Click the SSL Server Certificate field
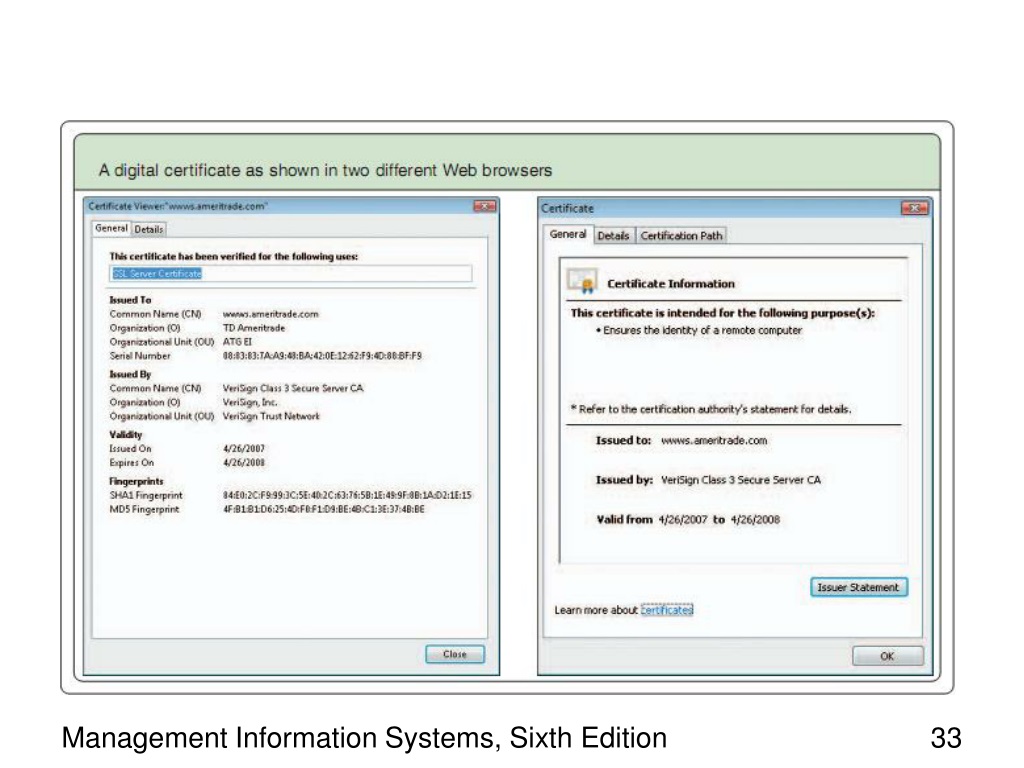Screen dimensions: 1024x768 coord(291,274)
